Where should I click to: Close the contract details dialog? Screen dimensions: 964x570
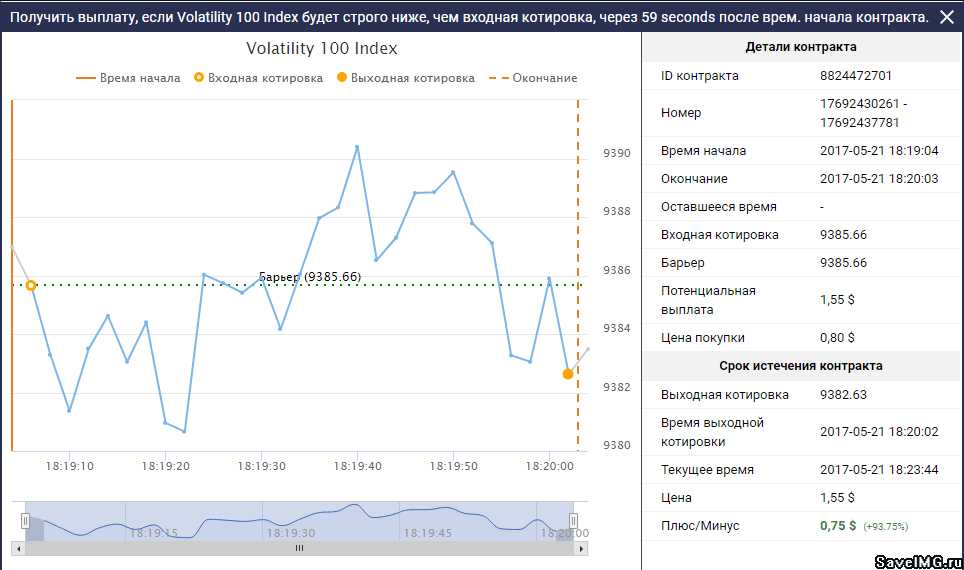[946, 17]
